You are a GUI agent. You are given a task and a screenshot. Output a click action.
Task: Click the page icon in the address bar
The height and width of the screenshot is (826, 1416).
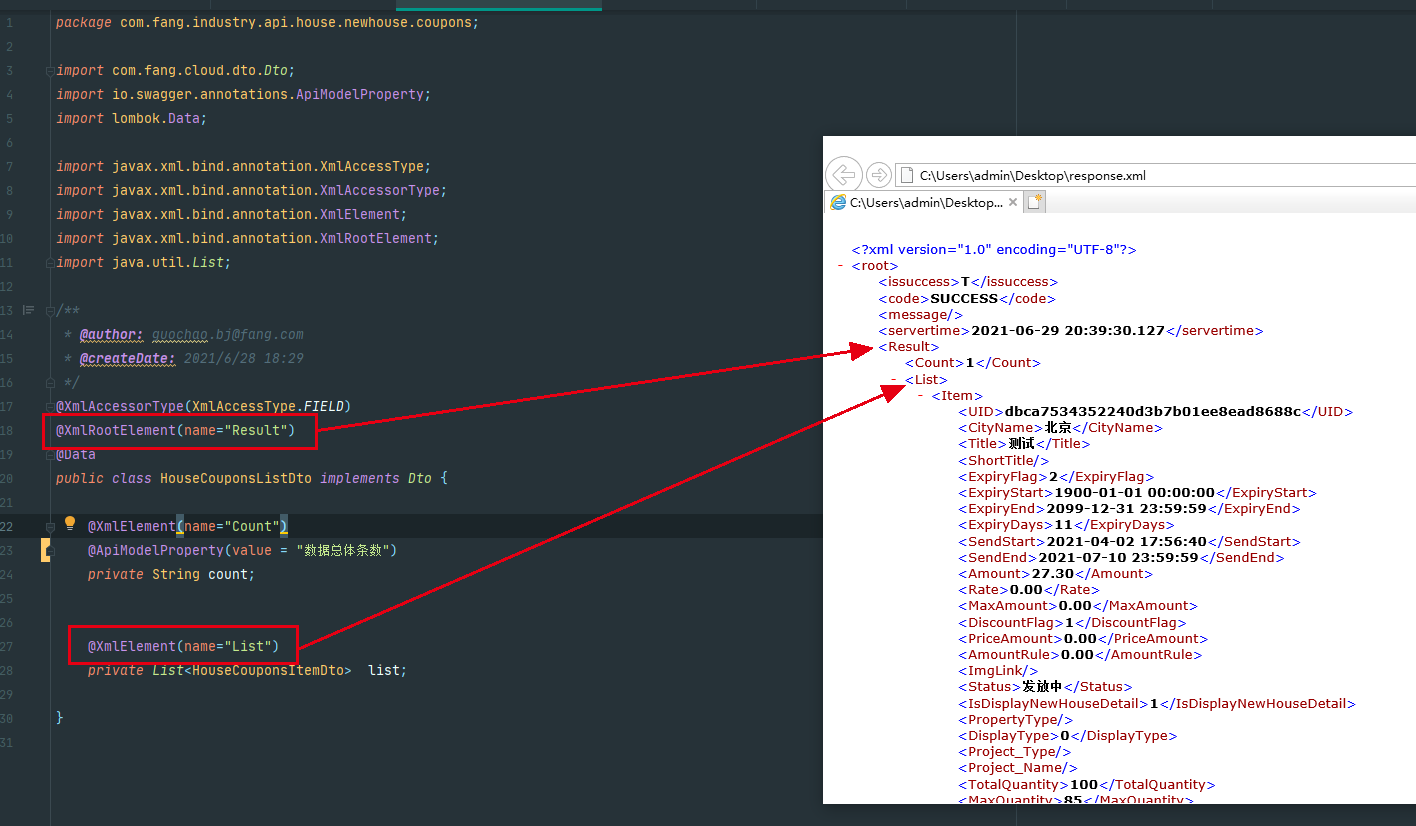coord(907,175)
